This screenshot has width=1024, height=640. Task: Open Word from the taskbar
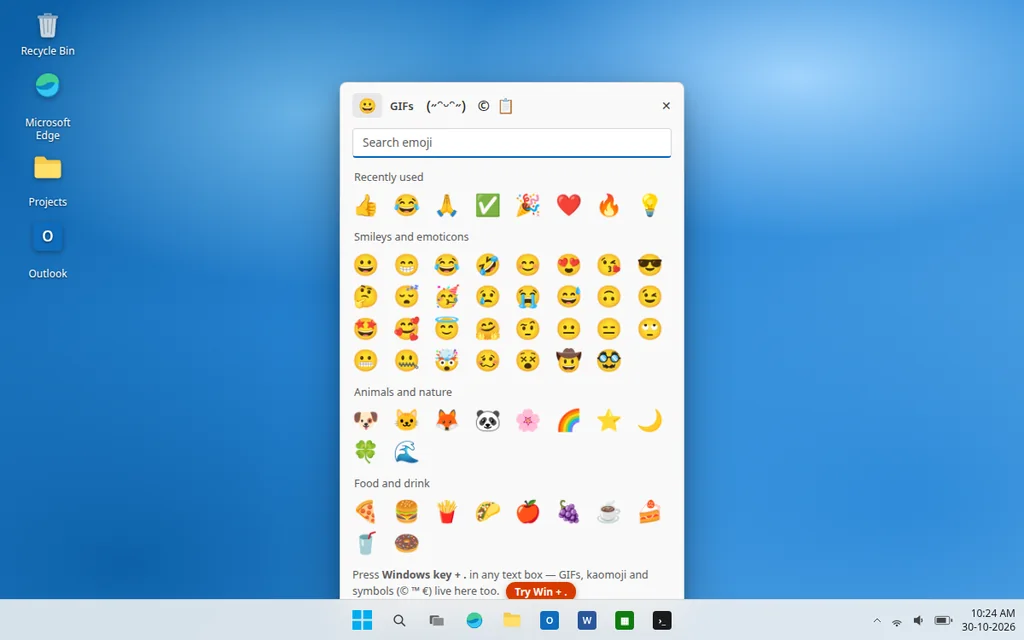click(586, 620)
